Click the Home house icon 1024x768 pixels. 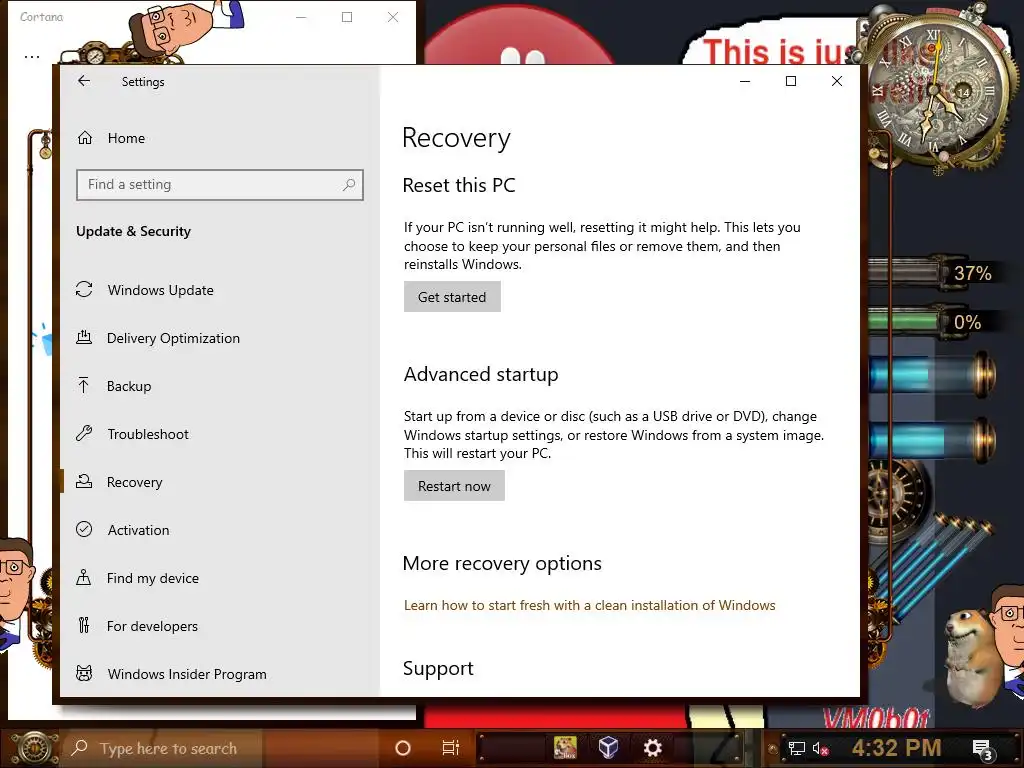click(85, 138)
